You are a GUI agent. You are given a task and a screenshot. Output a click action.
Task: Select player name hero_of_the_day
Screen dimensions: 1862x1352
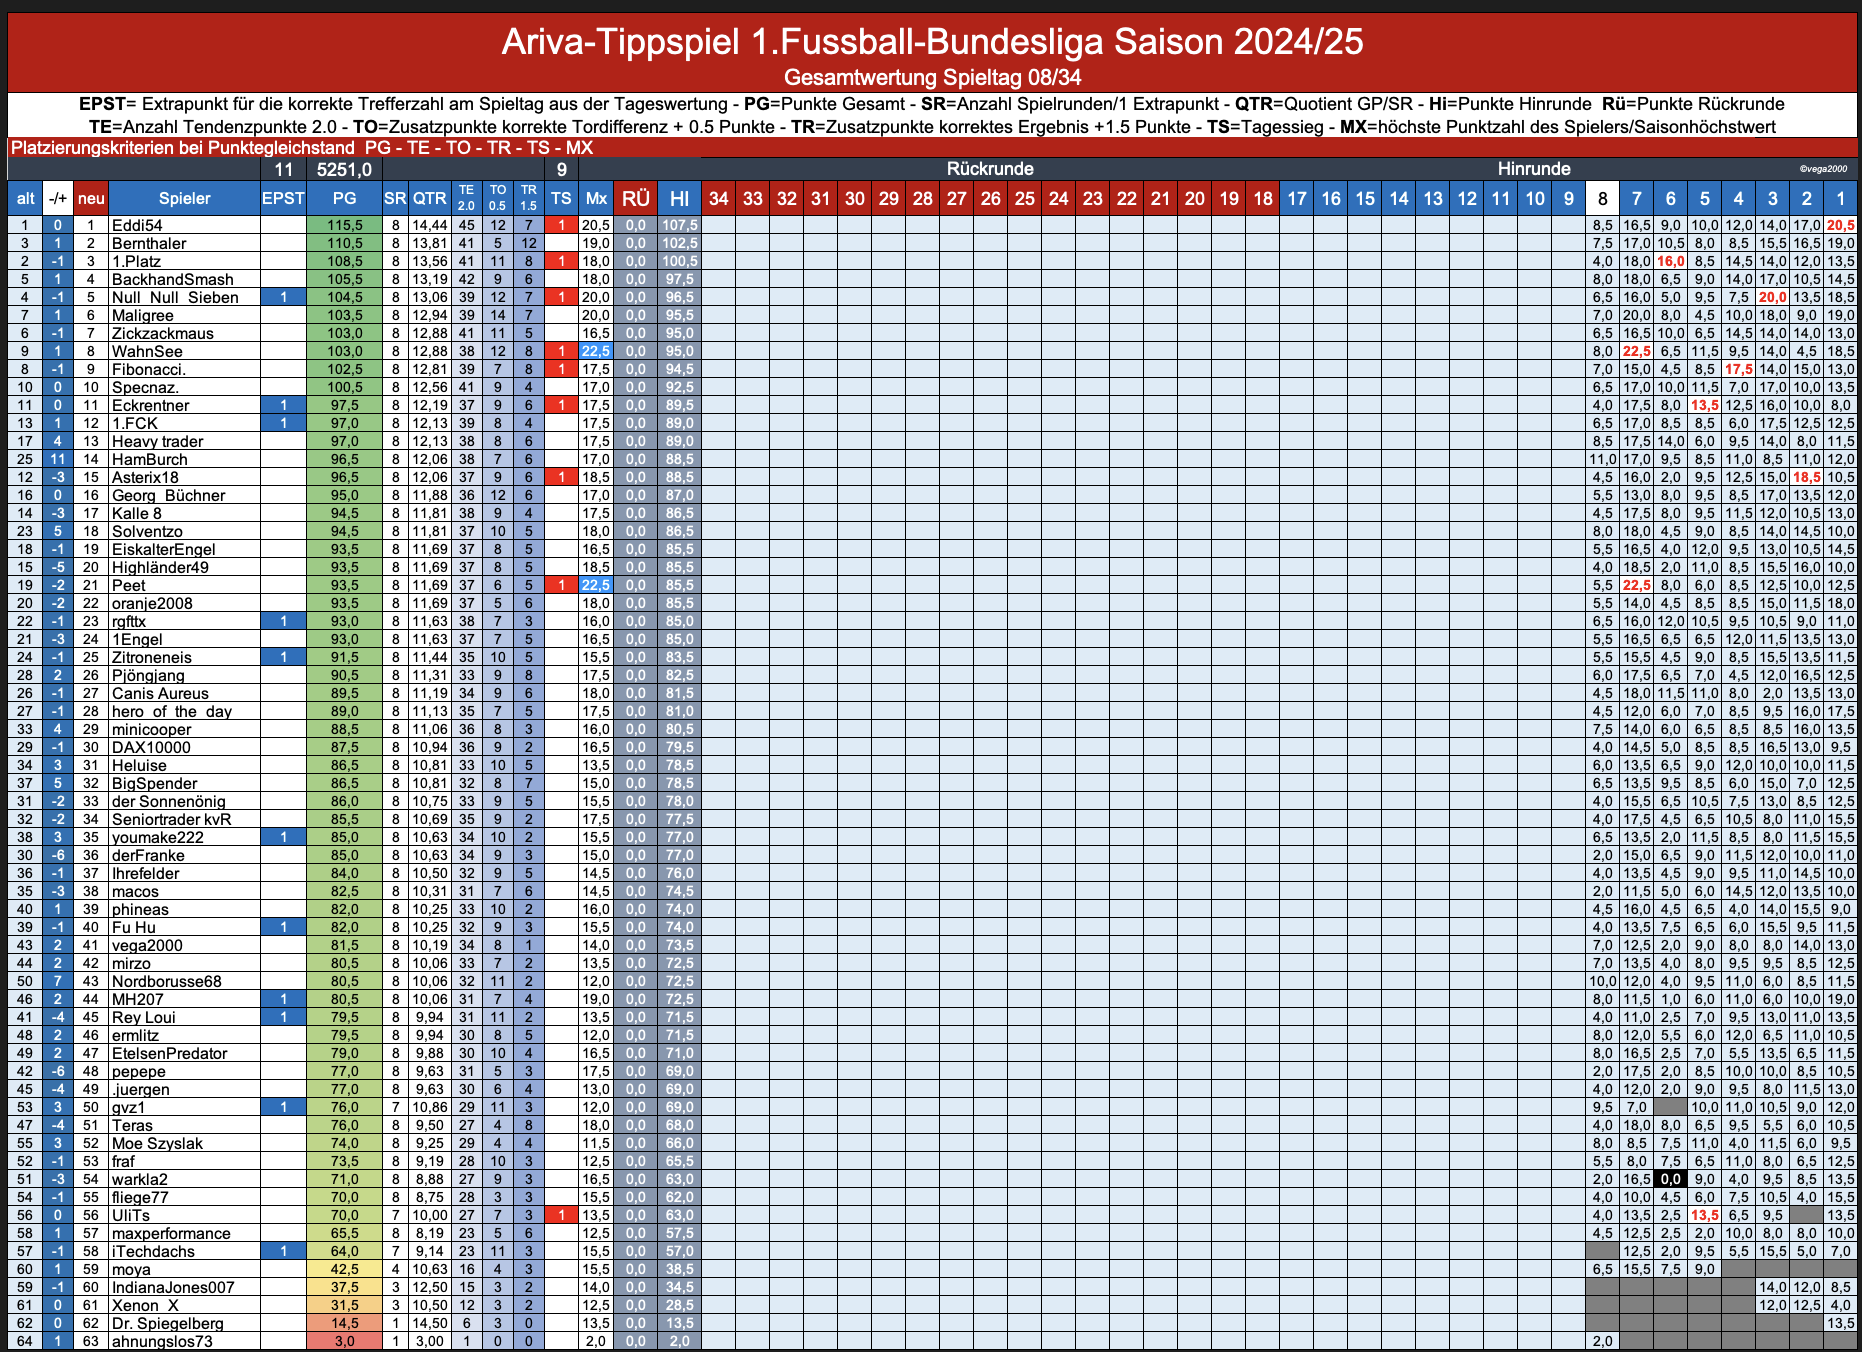(x=171, y=711)
